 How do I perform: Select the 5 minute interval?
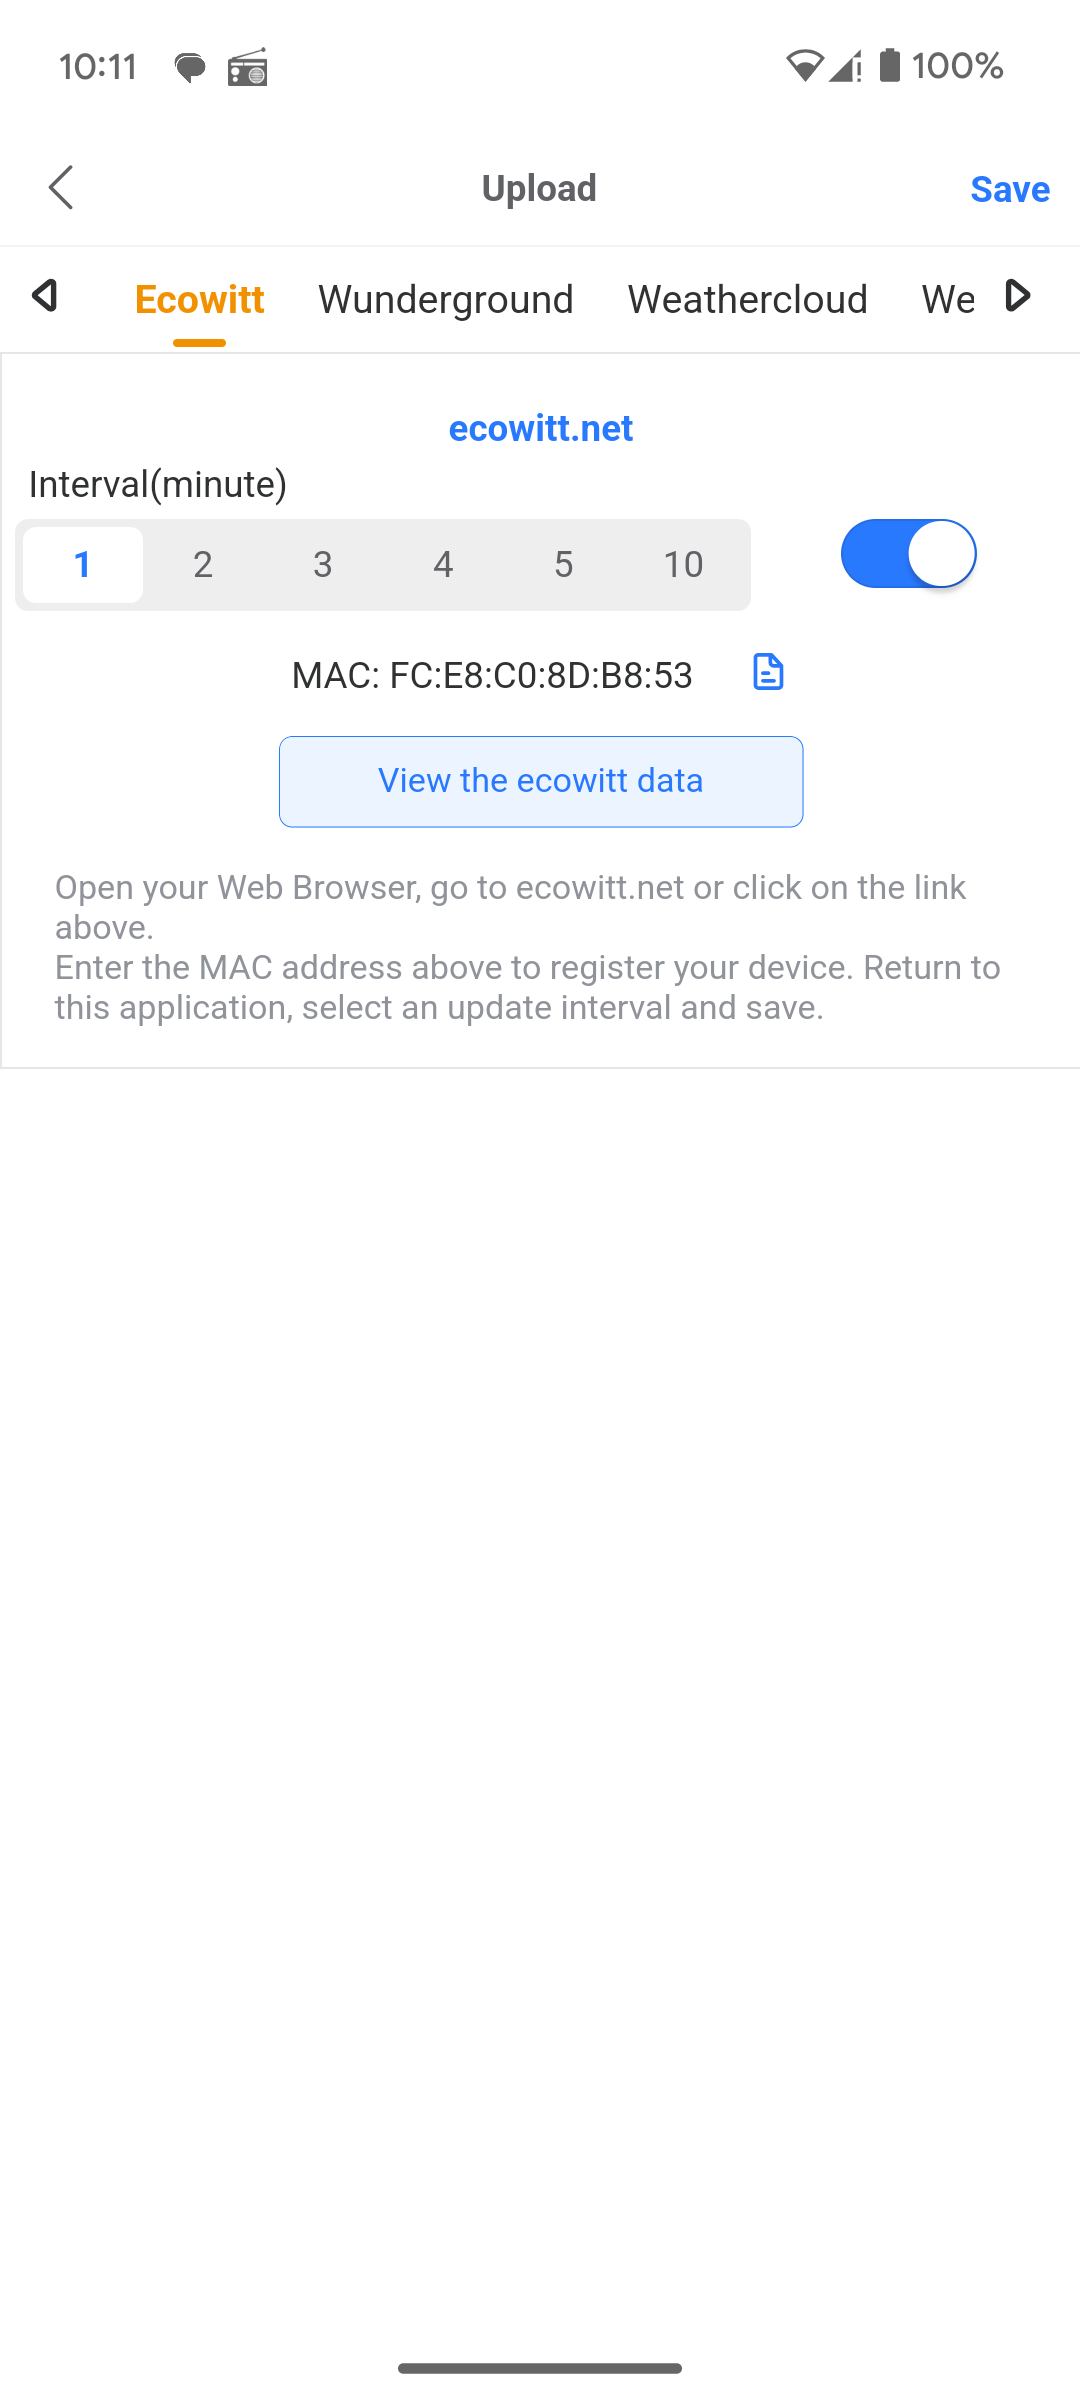(564, 565)
